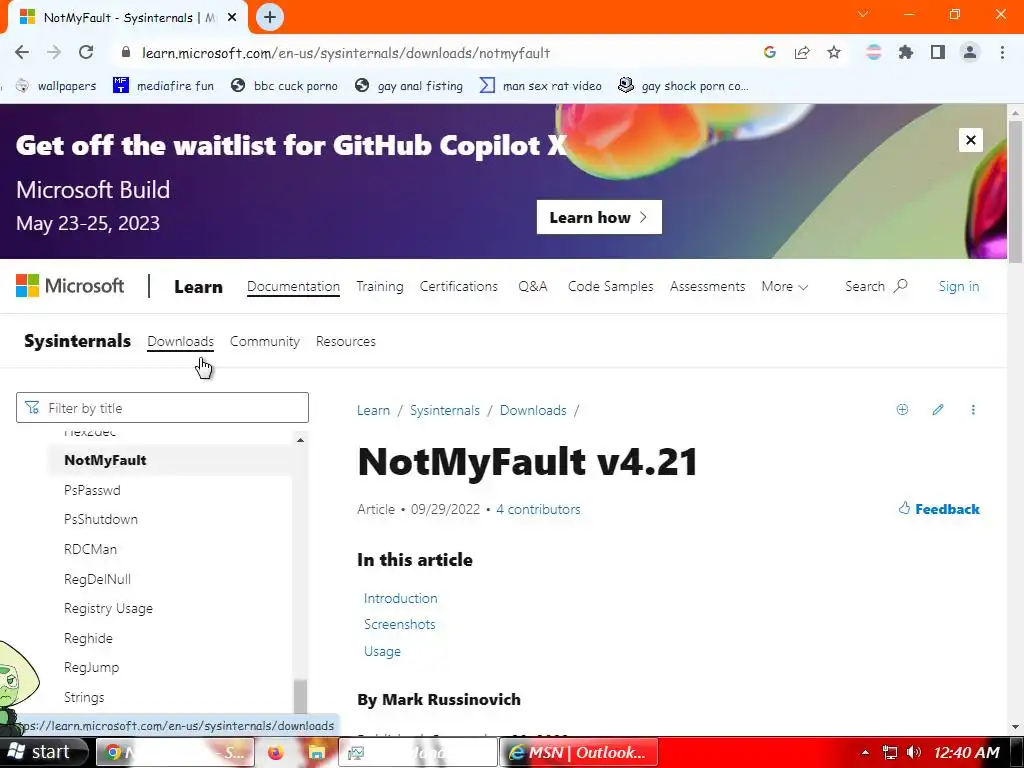Viewport: 1024px width, 768px height.
Task: Close the NotMyFault browser tab
Action: (232, 18)
